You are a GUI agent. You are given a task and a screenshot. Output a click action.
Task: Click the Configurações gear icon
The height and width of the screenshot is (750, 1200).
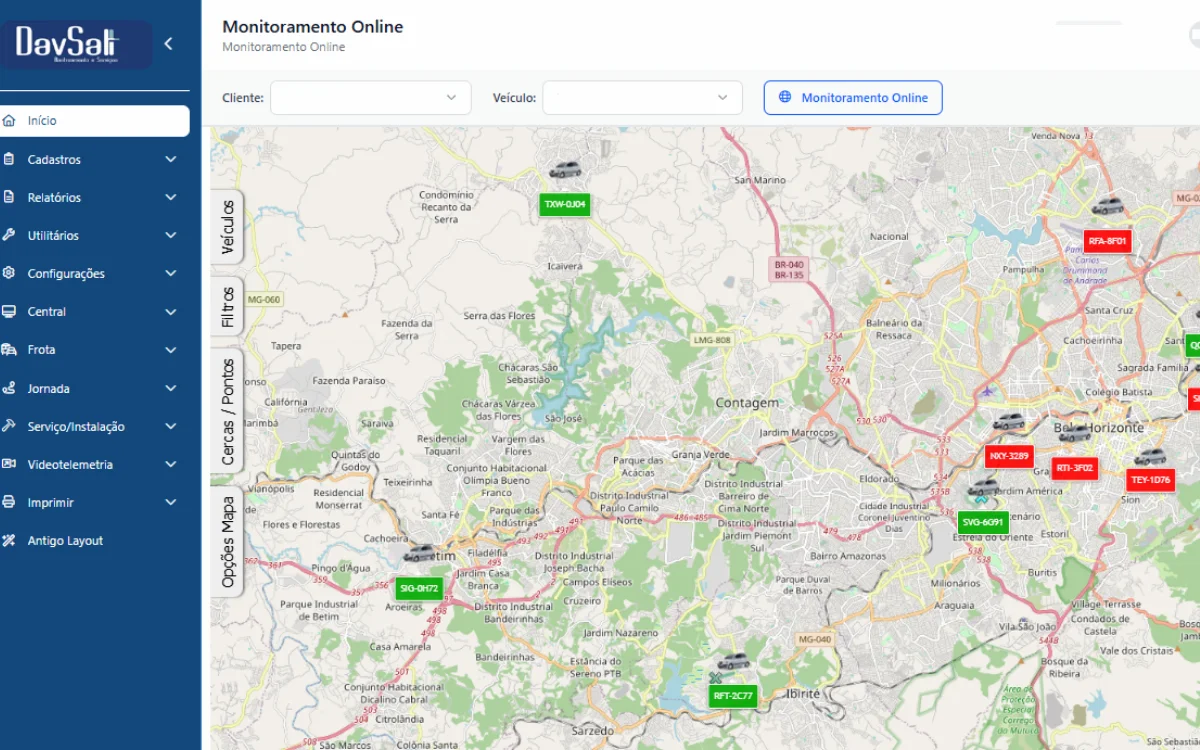(9, 273)
